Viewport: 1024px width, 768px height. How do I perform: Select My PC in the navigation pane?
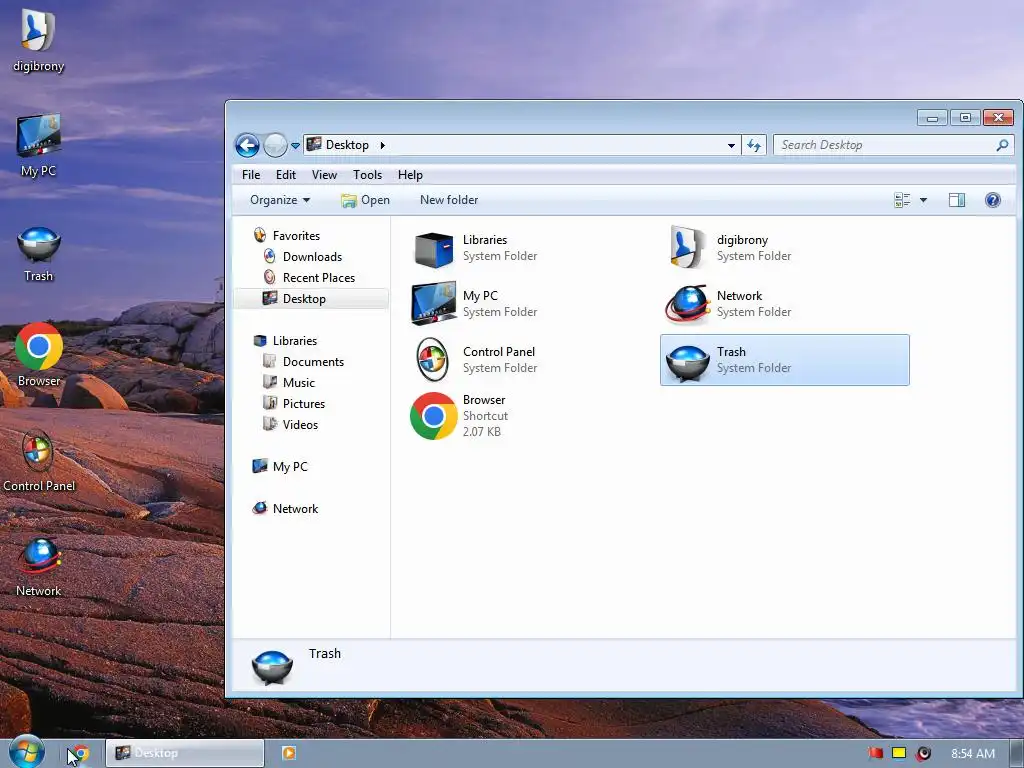pos(290,466)
